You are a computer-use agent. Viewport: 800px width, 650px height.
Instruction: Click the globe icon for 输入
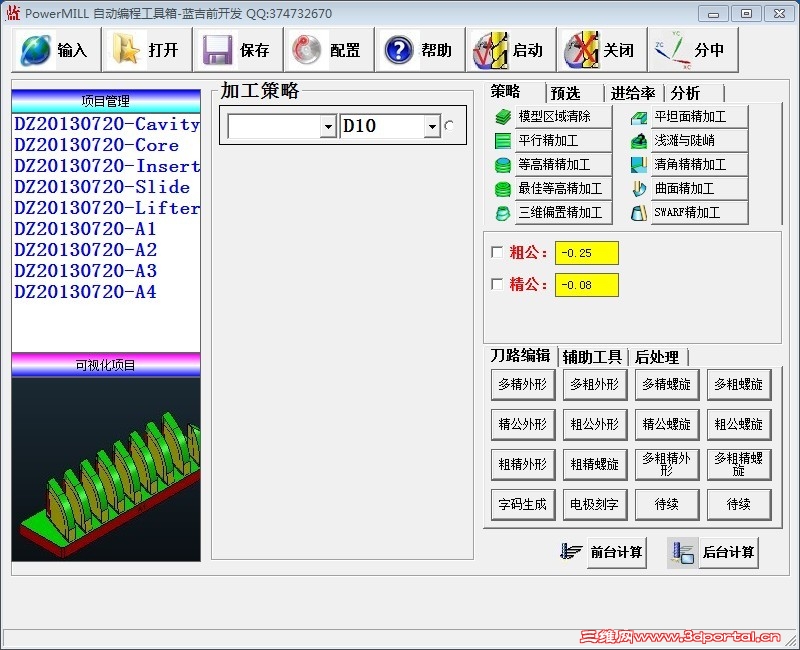pyautogui.click(x=35, y=50)
